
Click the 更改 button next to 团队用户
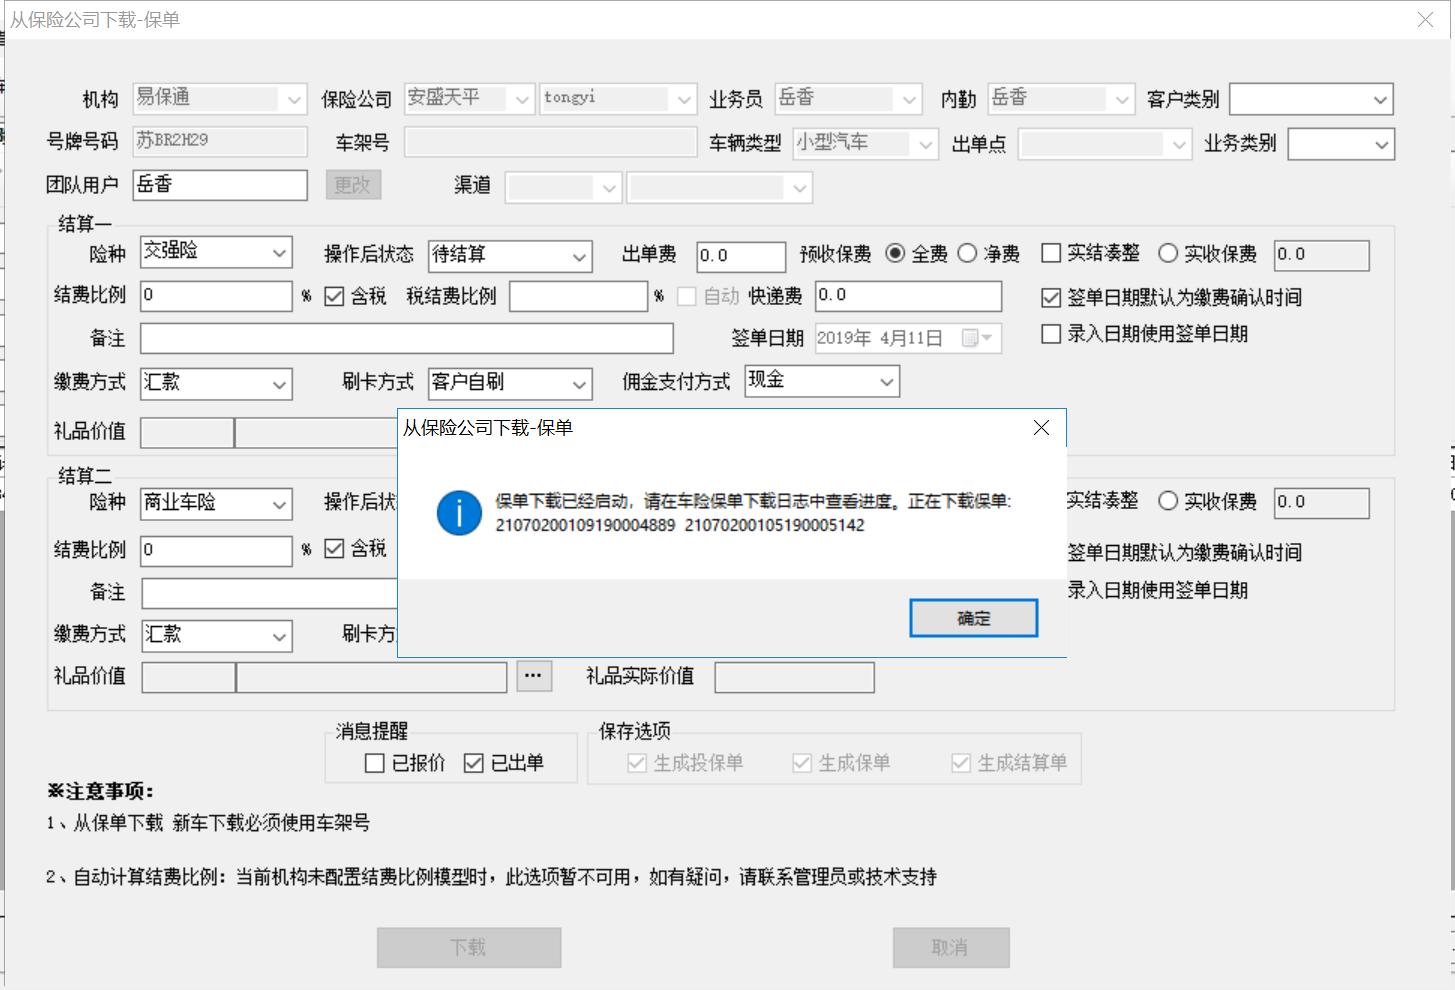[x=353, y=185]
